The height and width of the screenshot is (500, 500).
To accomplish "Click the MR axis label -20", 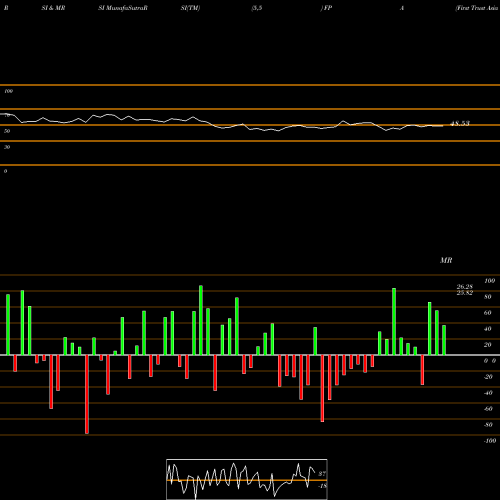I will (x=488, y=377).
